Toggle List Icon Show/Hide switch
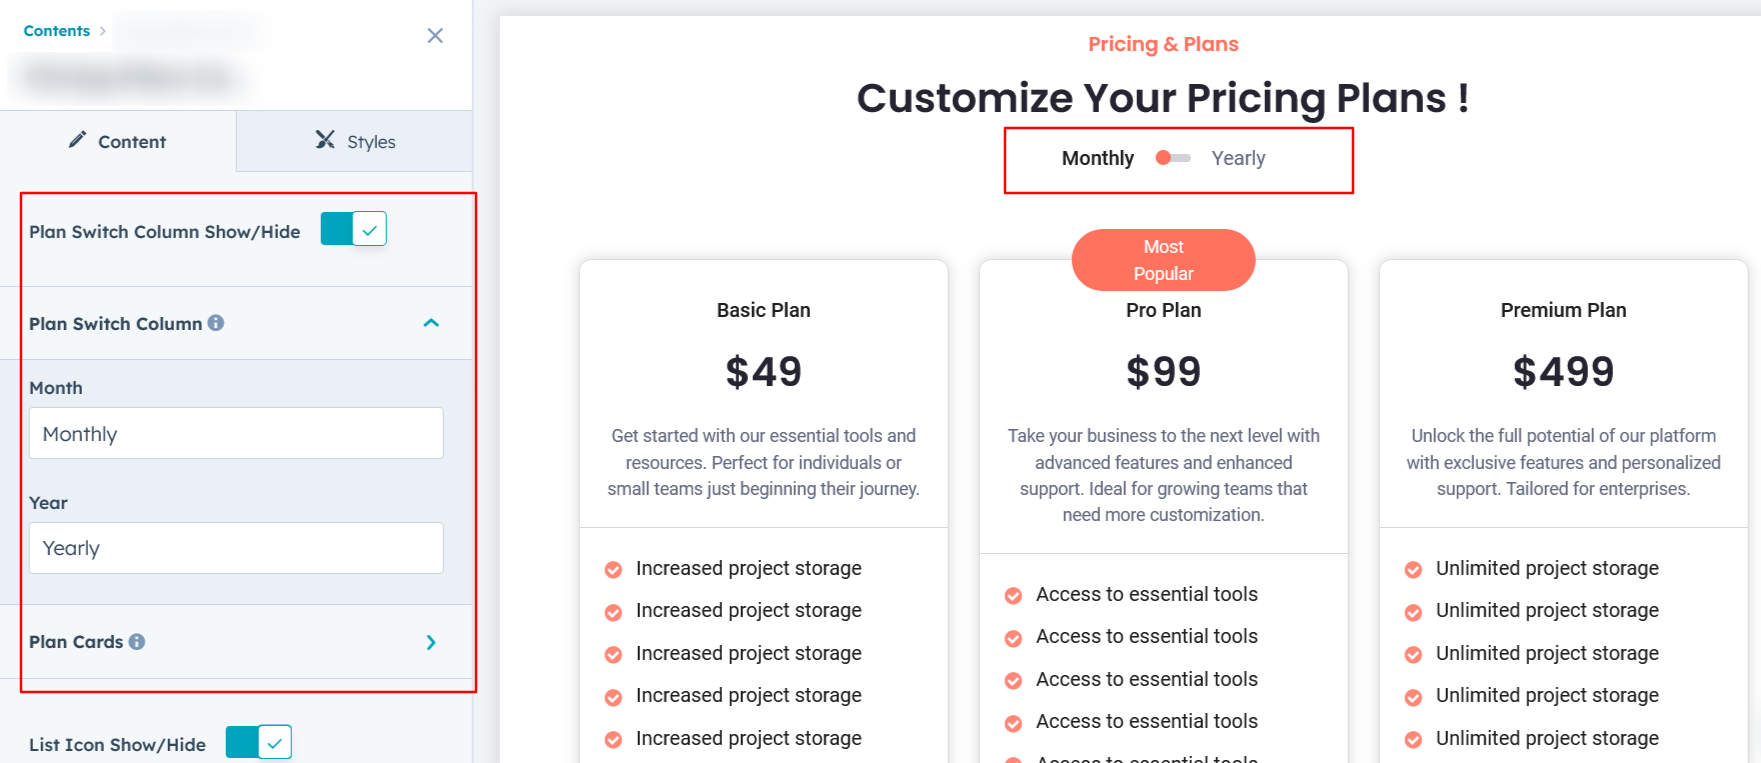The image size is (1761, 763). [x=258, y=743]
